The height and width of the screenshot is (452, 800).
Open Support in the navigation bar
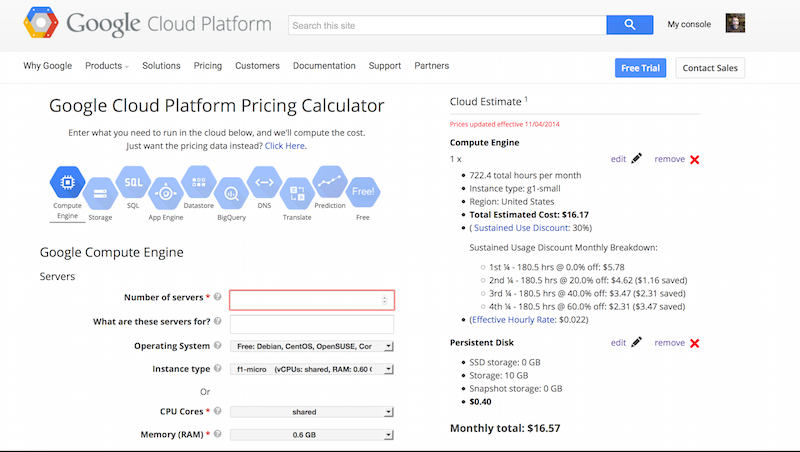tap(385, 66)
